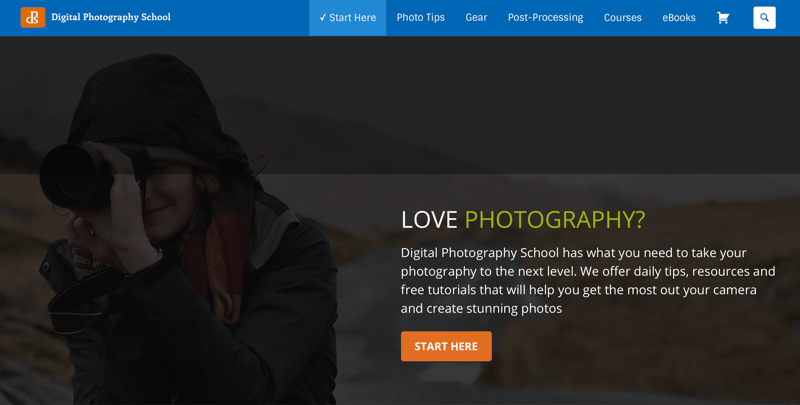Click the hero description paragraph text
Viewport: 800px width, 405px height.
tap(588, 281)
